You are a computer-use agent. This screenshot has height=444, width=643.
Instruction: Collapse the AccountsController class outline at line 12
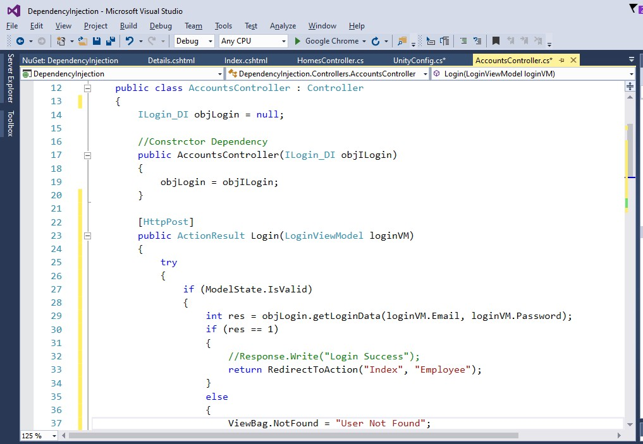(x=87, y=88)
